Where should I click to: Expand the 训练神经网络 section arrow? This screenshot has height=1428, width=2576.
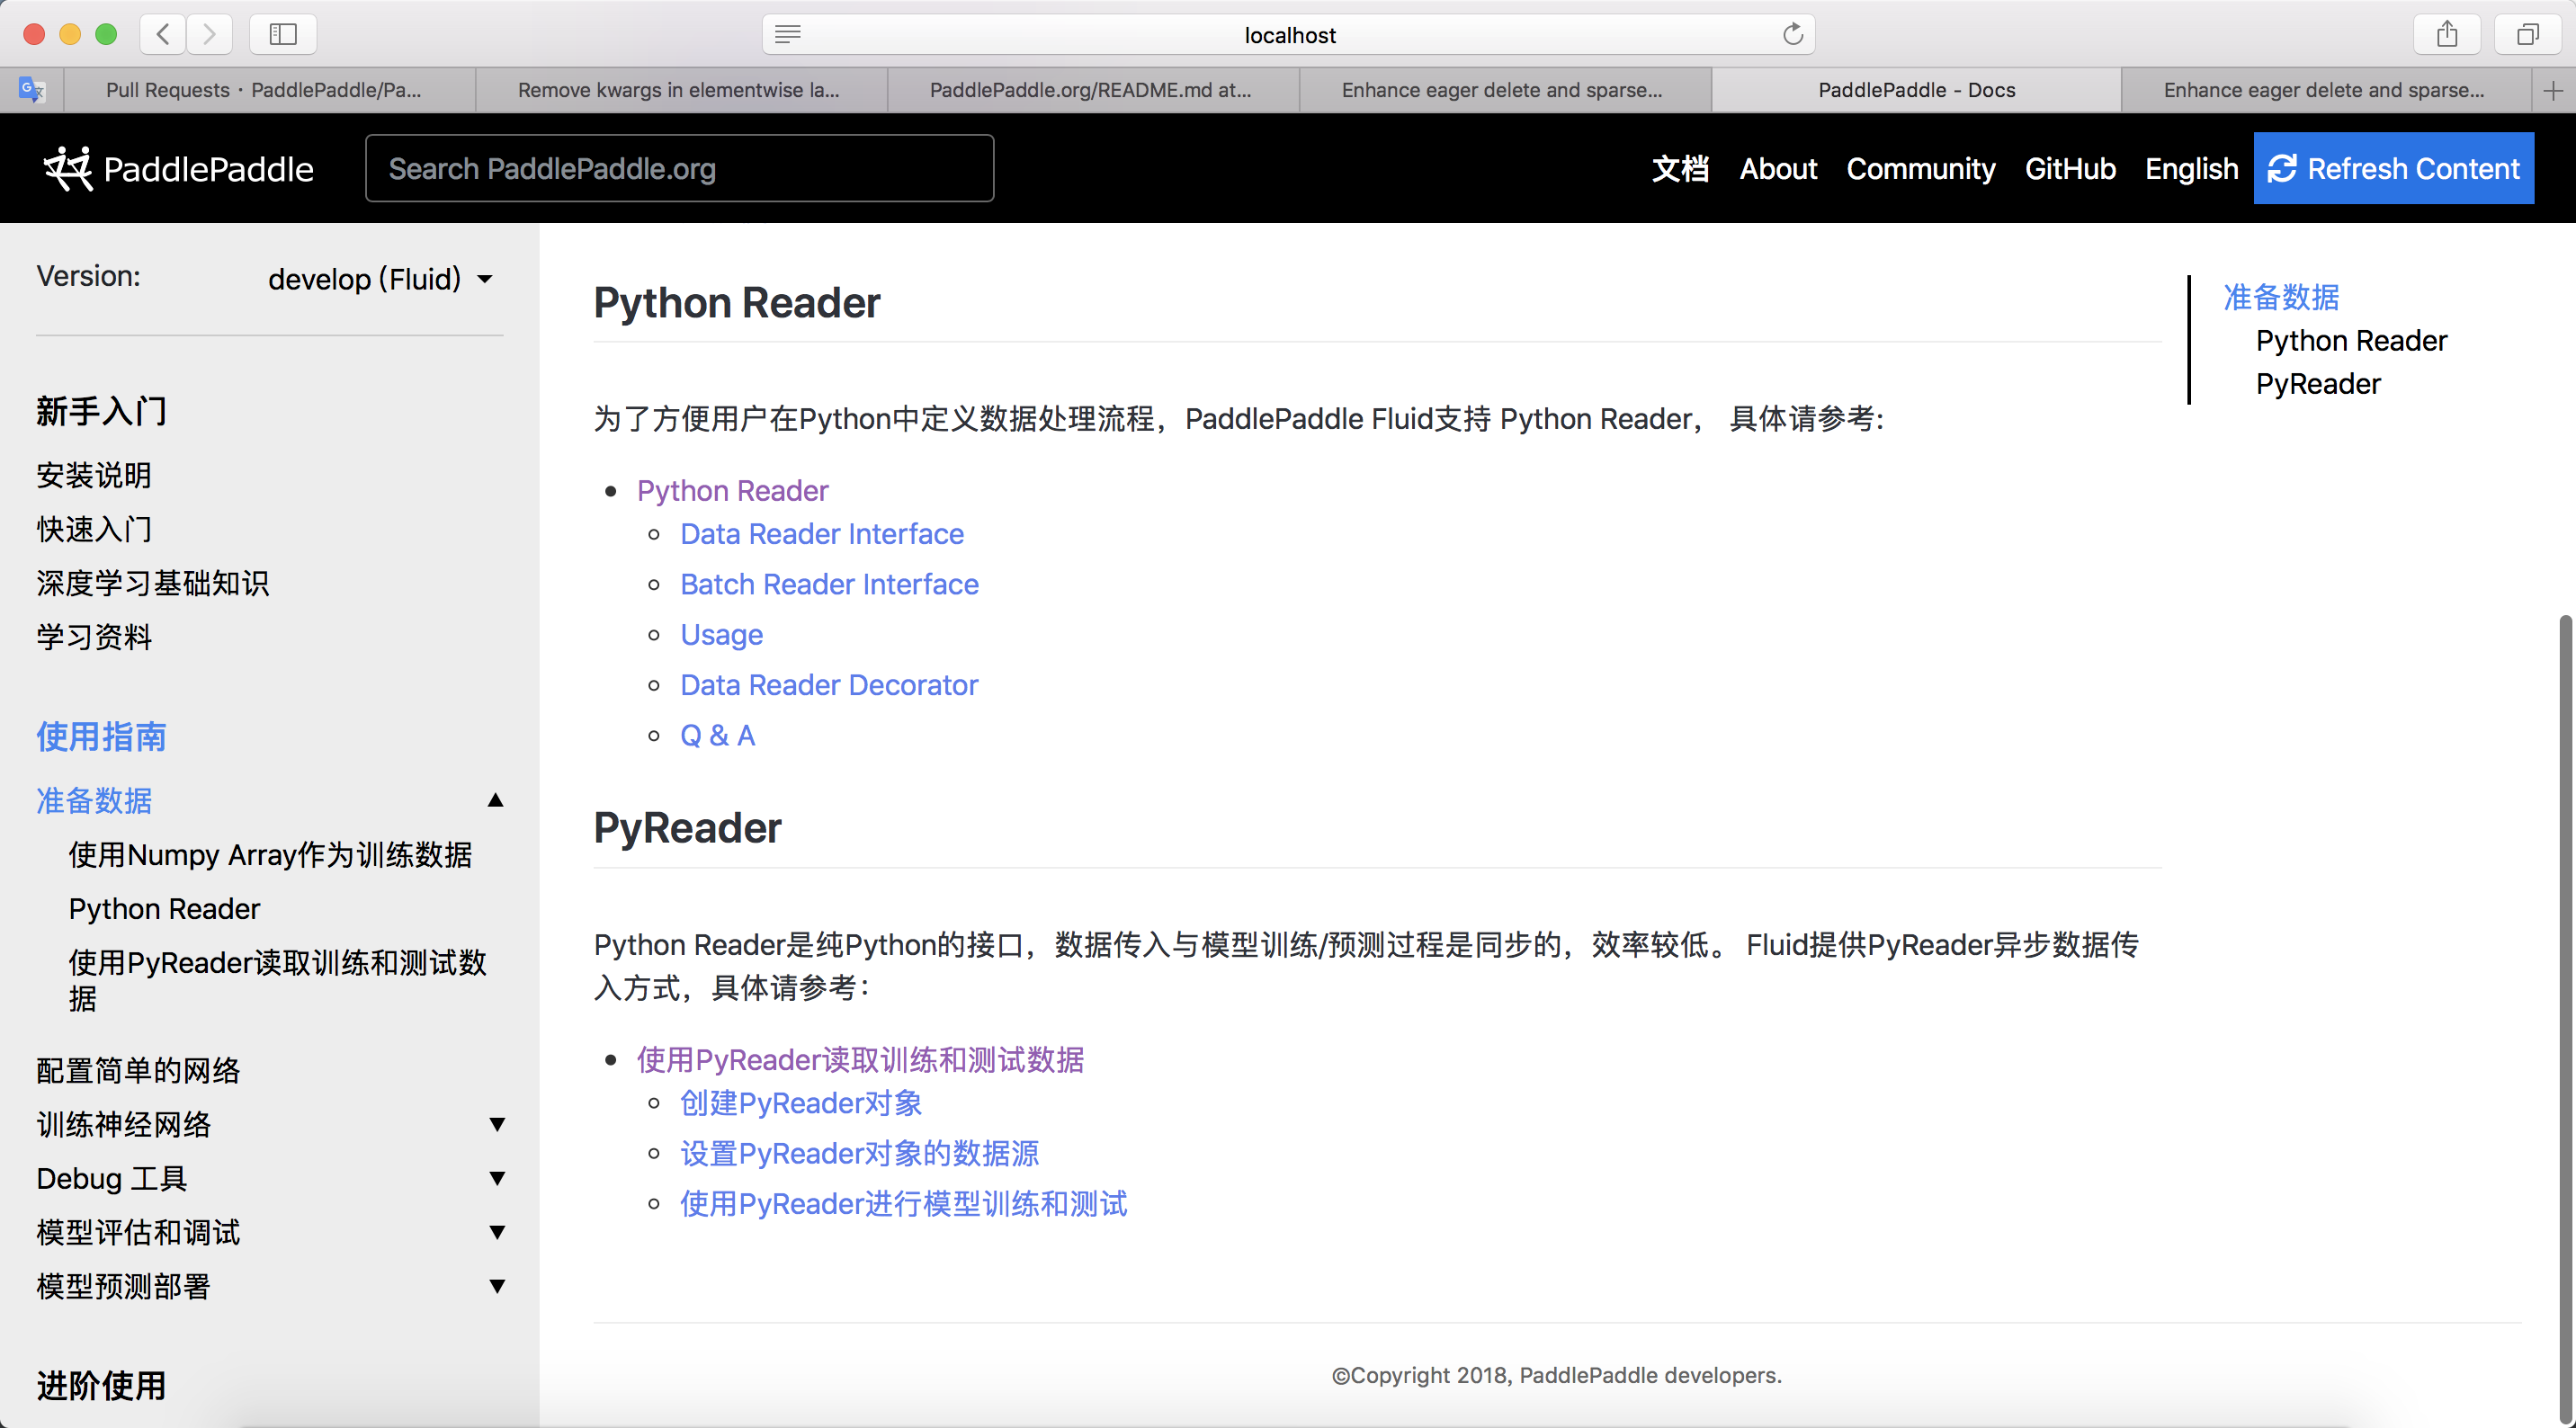(x=497, y=1124)
